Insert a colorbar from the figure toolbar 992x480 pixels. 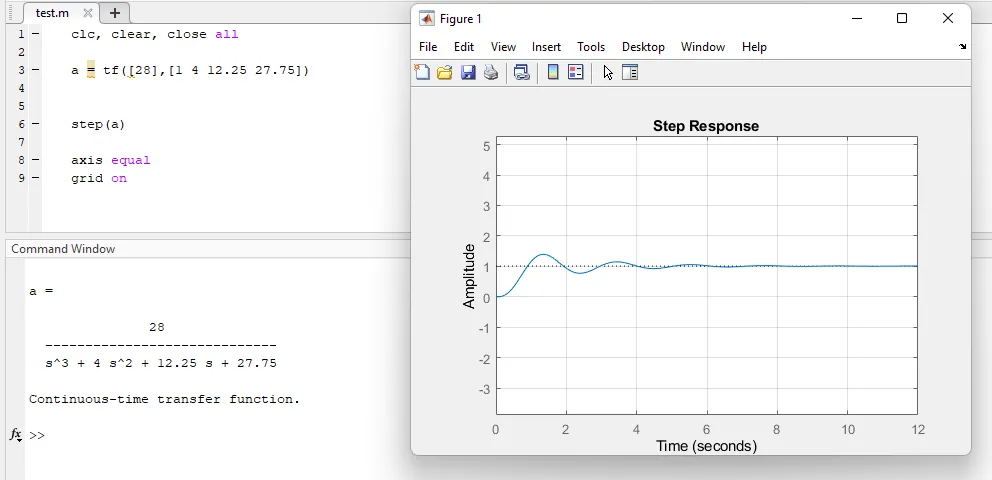coord(553,72)
